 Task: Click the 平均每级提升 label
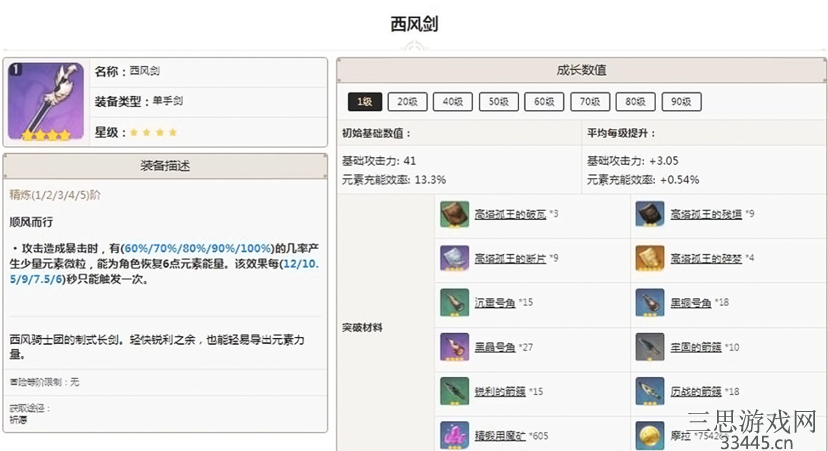pos(621,133)
